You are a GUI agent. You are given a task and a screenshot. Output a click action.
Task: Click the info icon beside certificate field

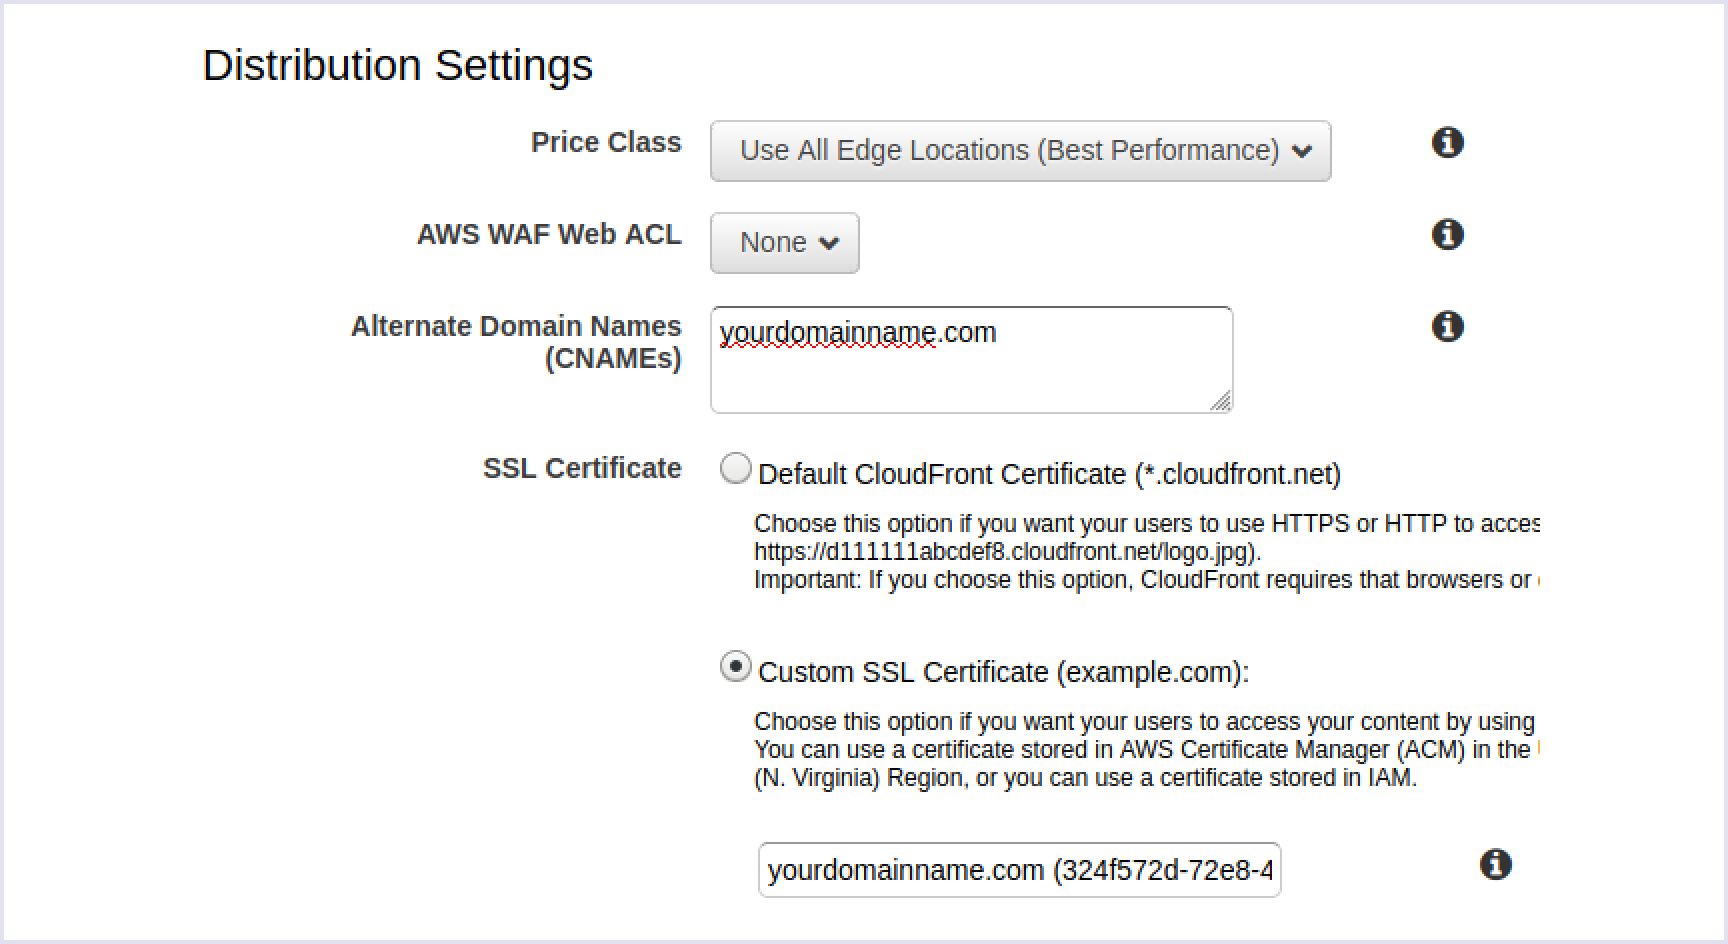(x=1495, y=864)
